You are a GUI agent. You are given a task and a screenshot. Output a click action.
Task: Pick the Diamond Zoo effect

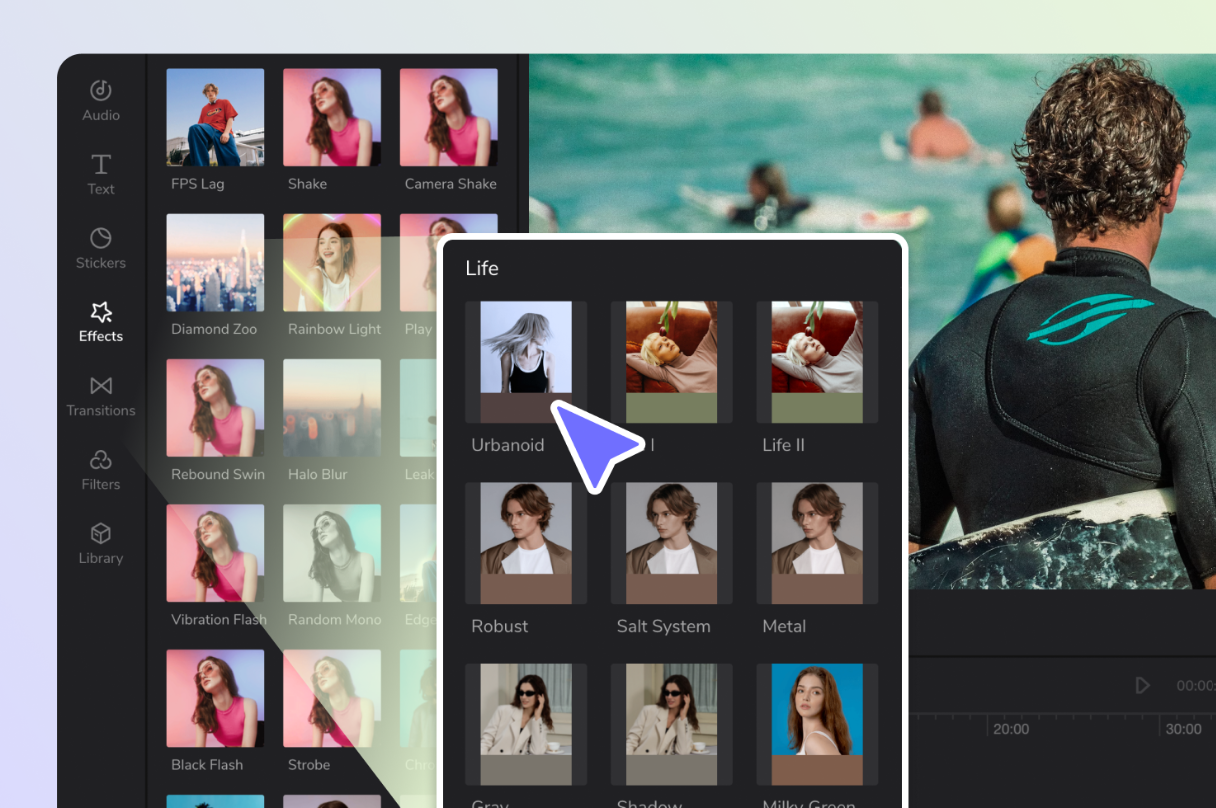(215, 262)
